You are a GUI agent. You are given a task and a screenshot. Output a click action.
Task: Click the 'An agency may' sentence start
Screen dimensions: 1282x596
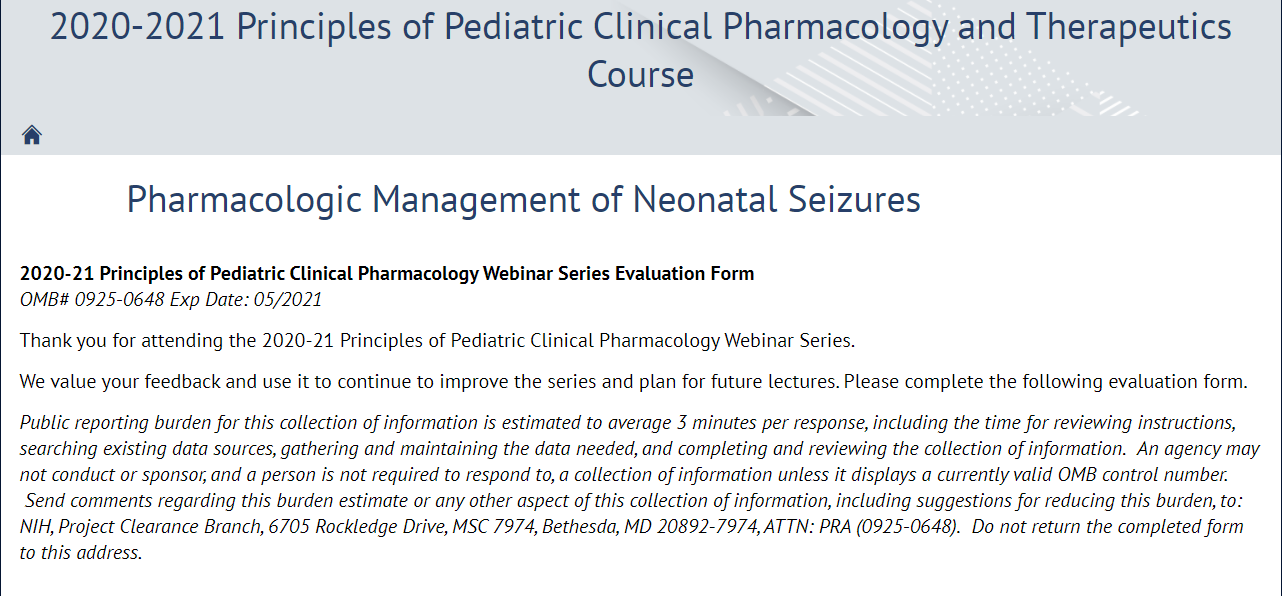coord(1197,449)
